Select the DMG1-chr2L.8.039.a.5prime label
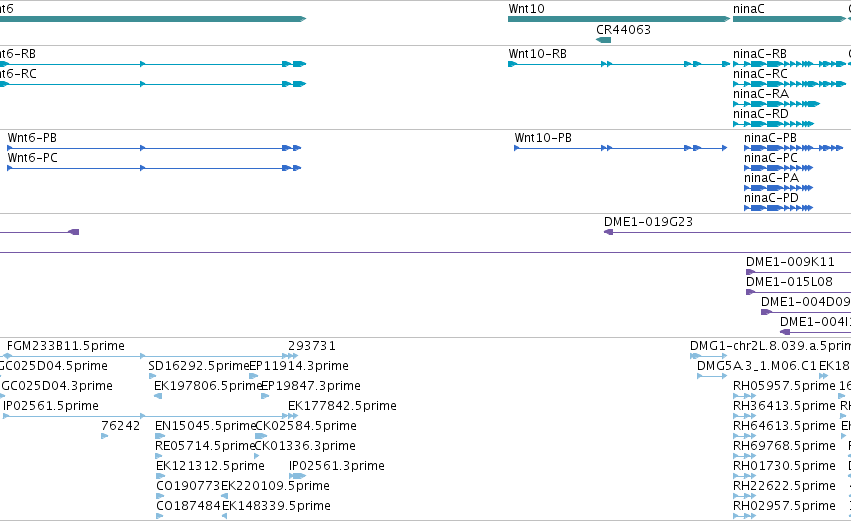 tap(770, 346)
